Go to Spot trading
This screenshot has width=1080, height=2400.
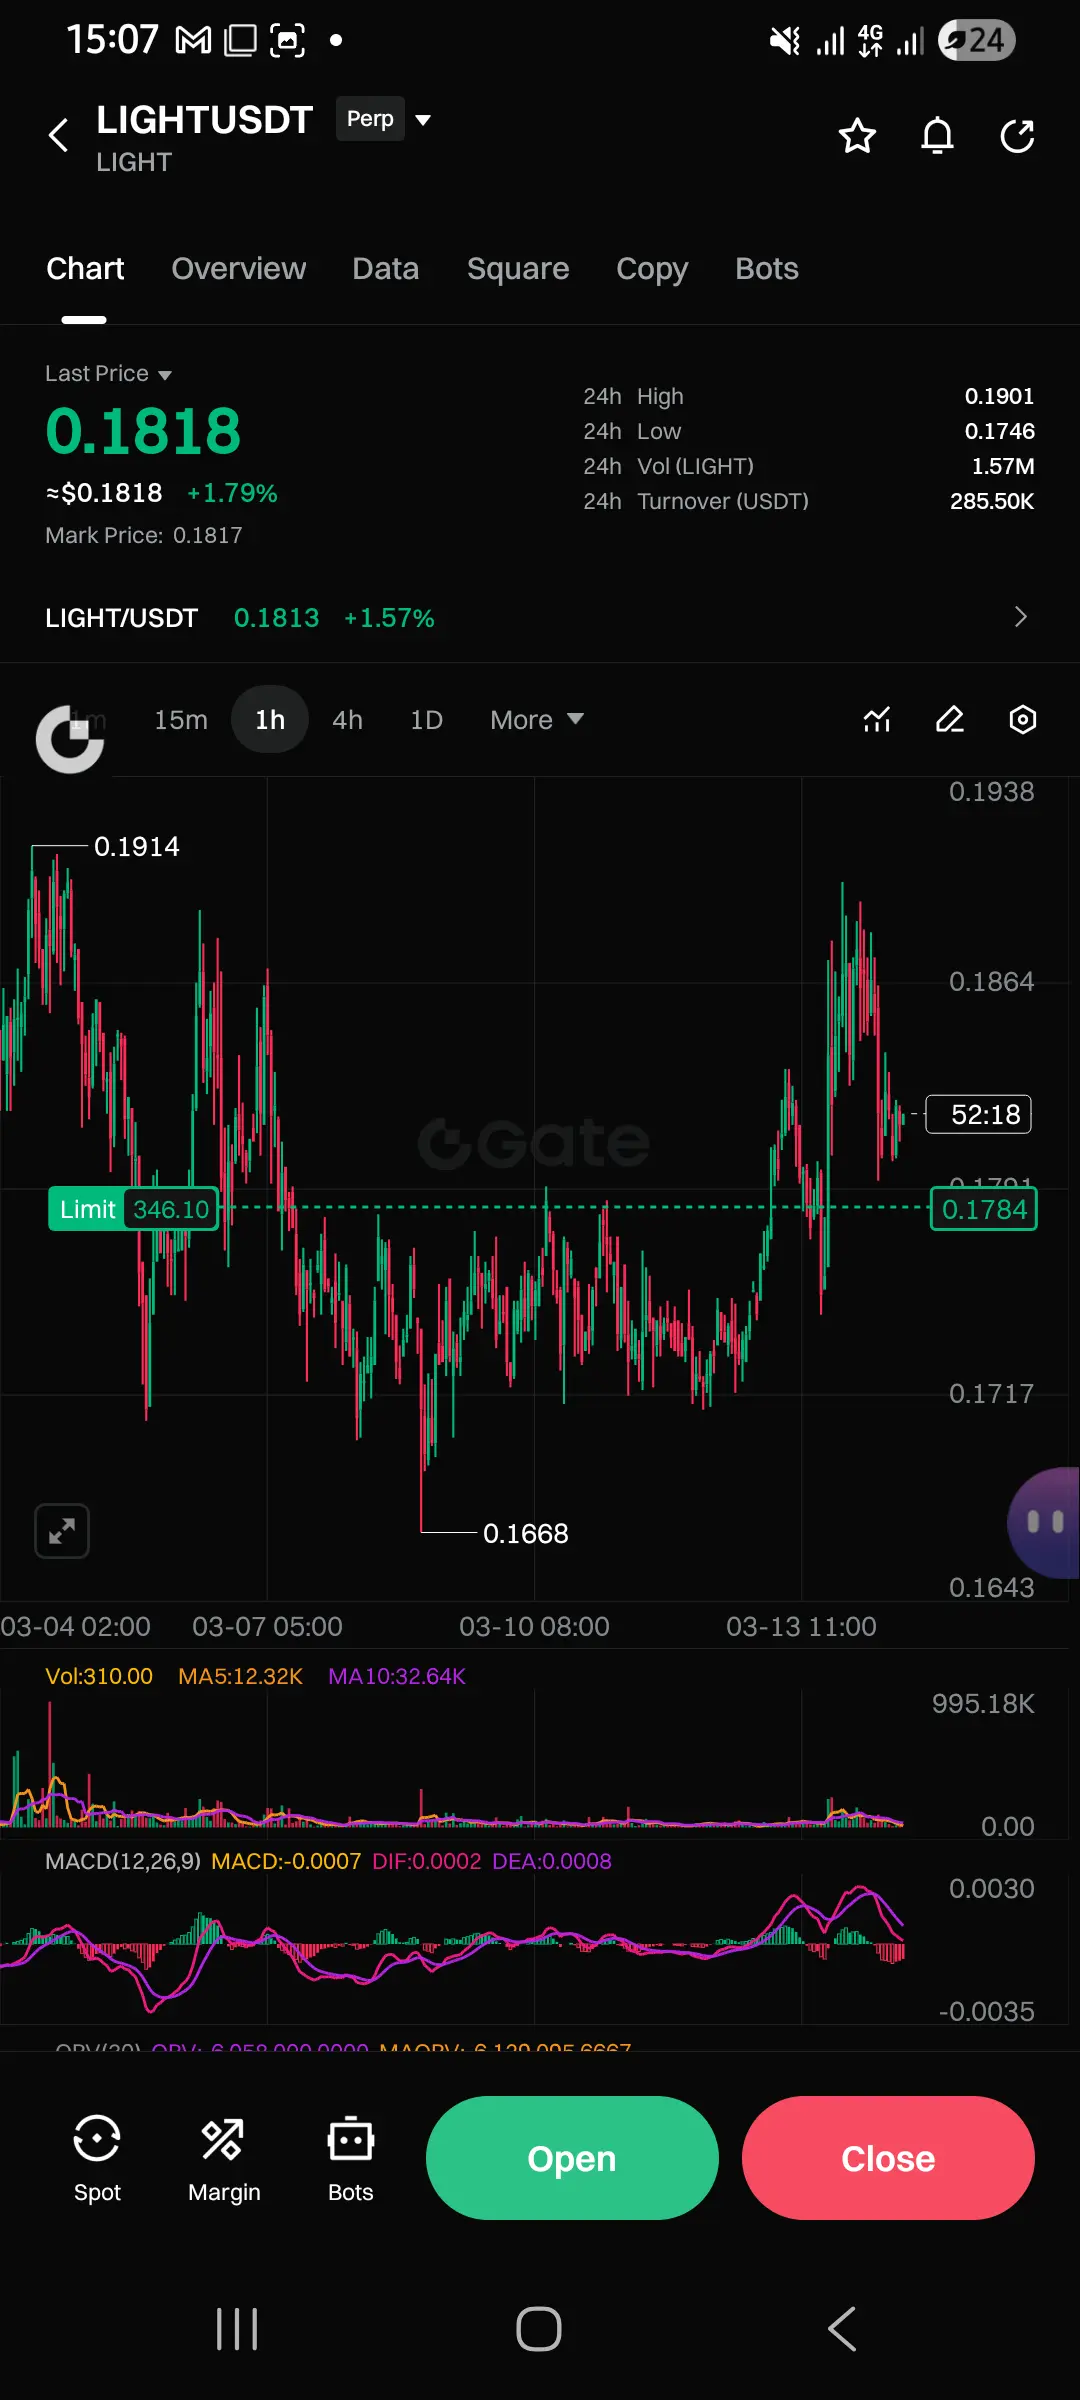click(97, 2161)
